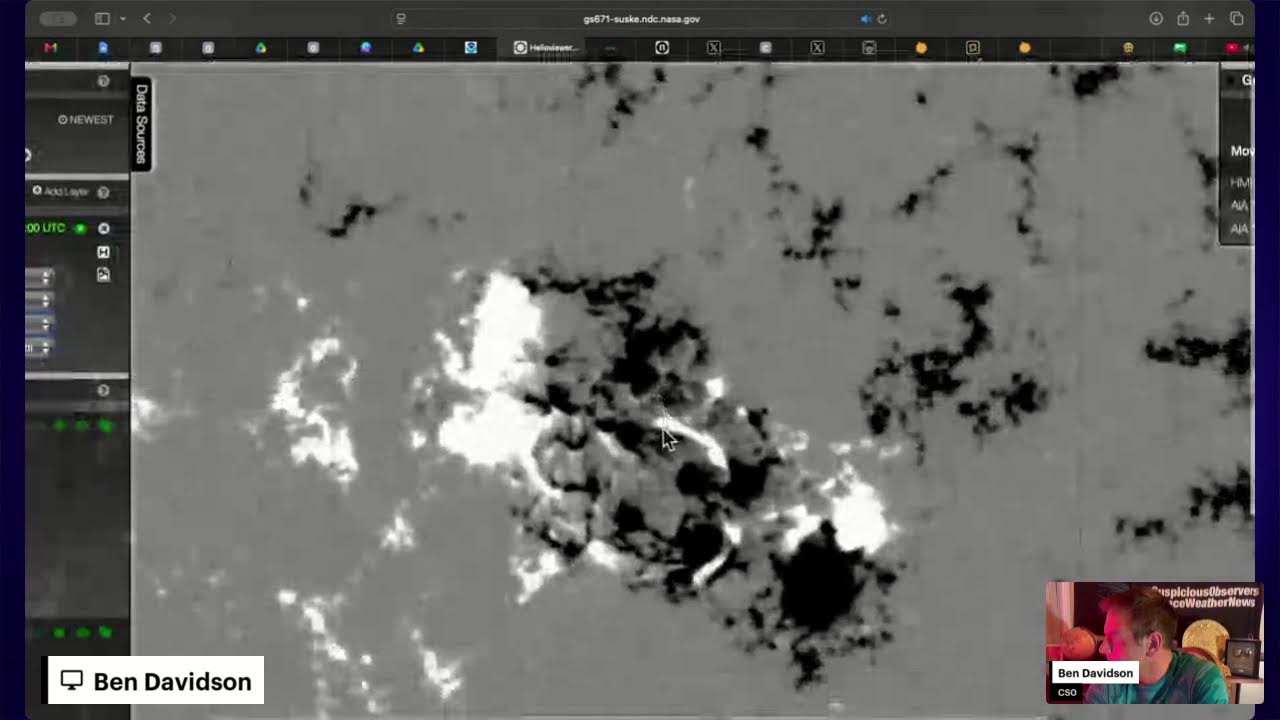Toggle the first green indicator in bottom row
1280x720 pixels.
(x=60, y=632)
